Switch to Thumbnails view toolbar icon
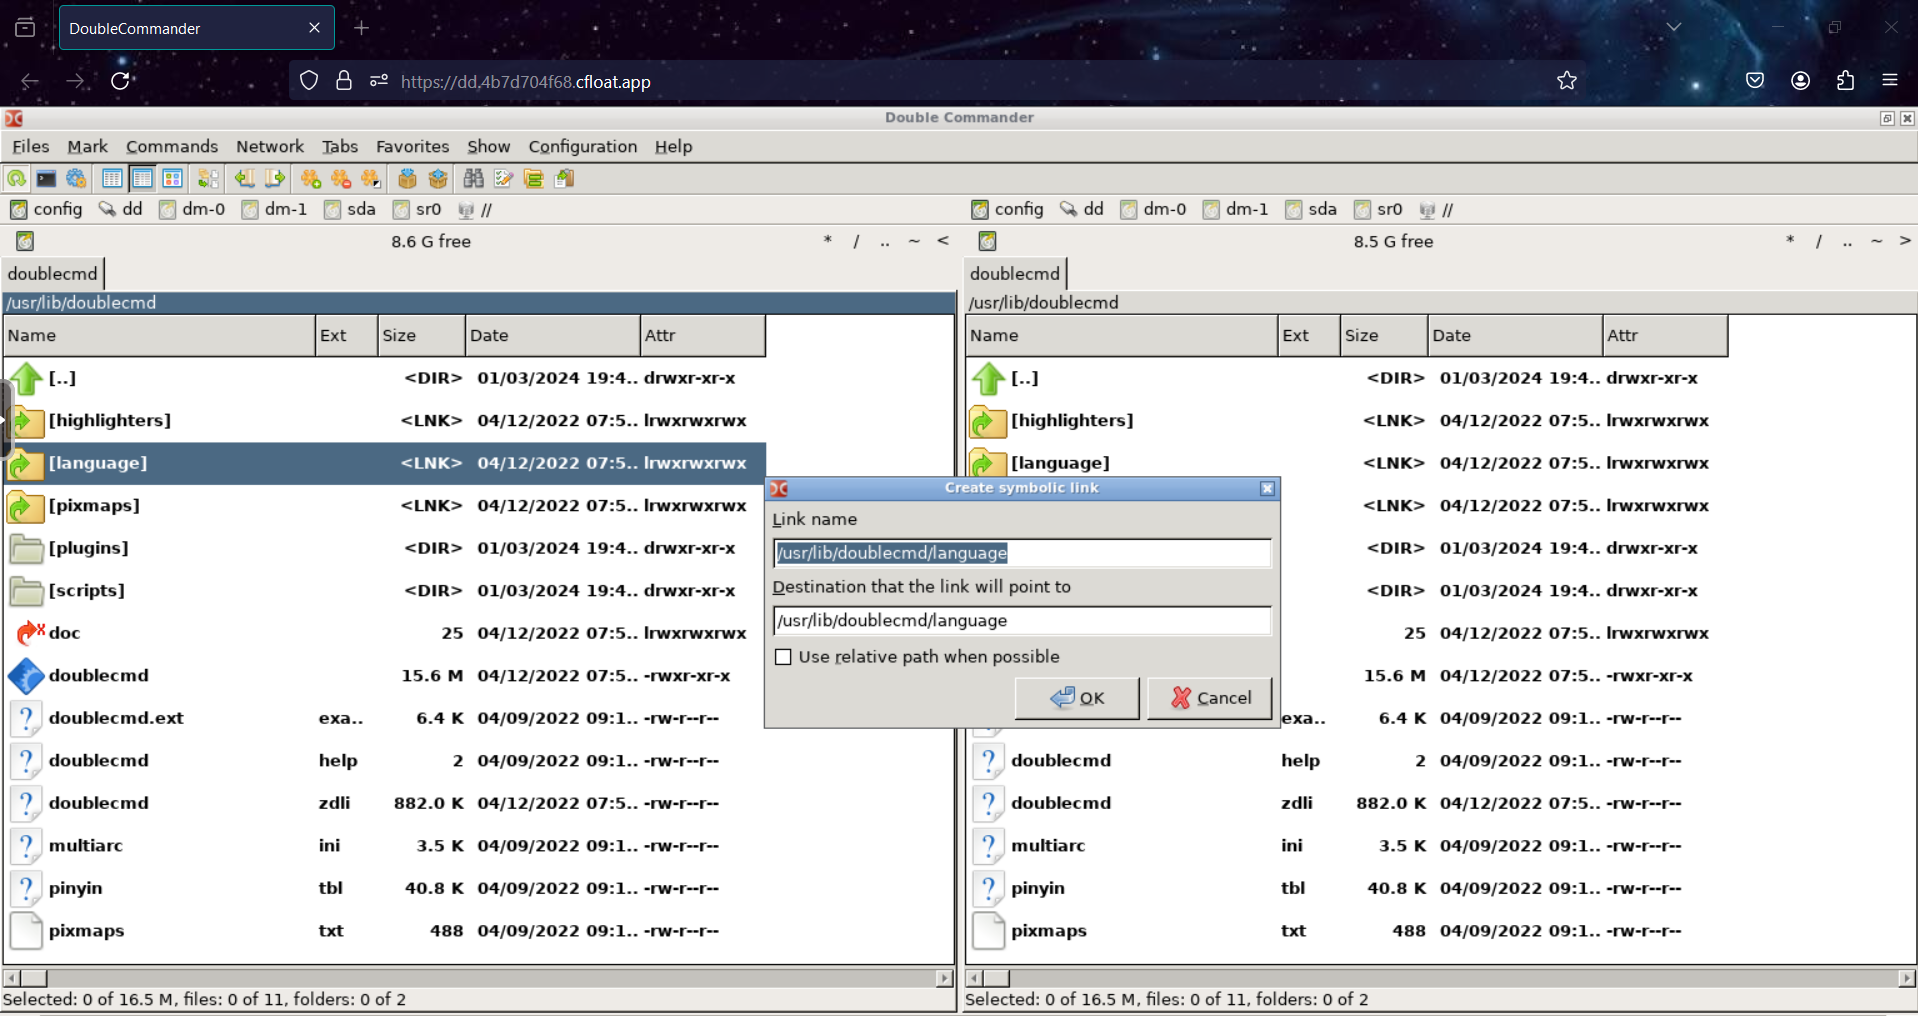This screenshot has width=1918, height=1016. 172,179
